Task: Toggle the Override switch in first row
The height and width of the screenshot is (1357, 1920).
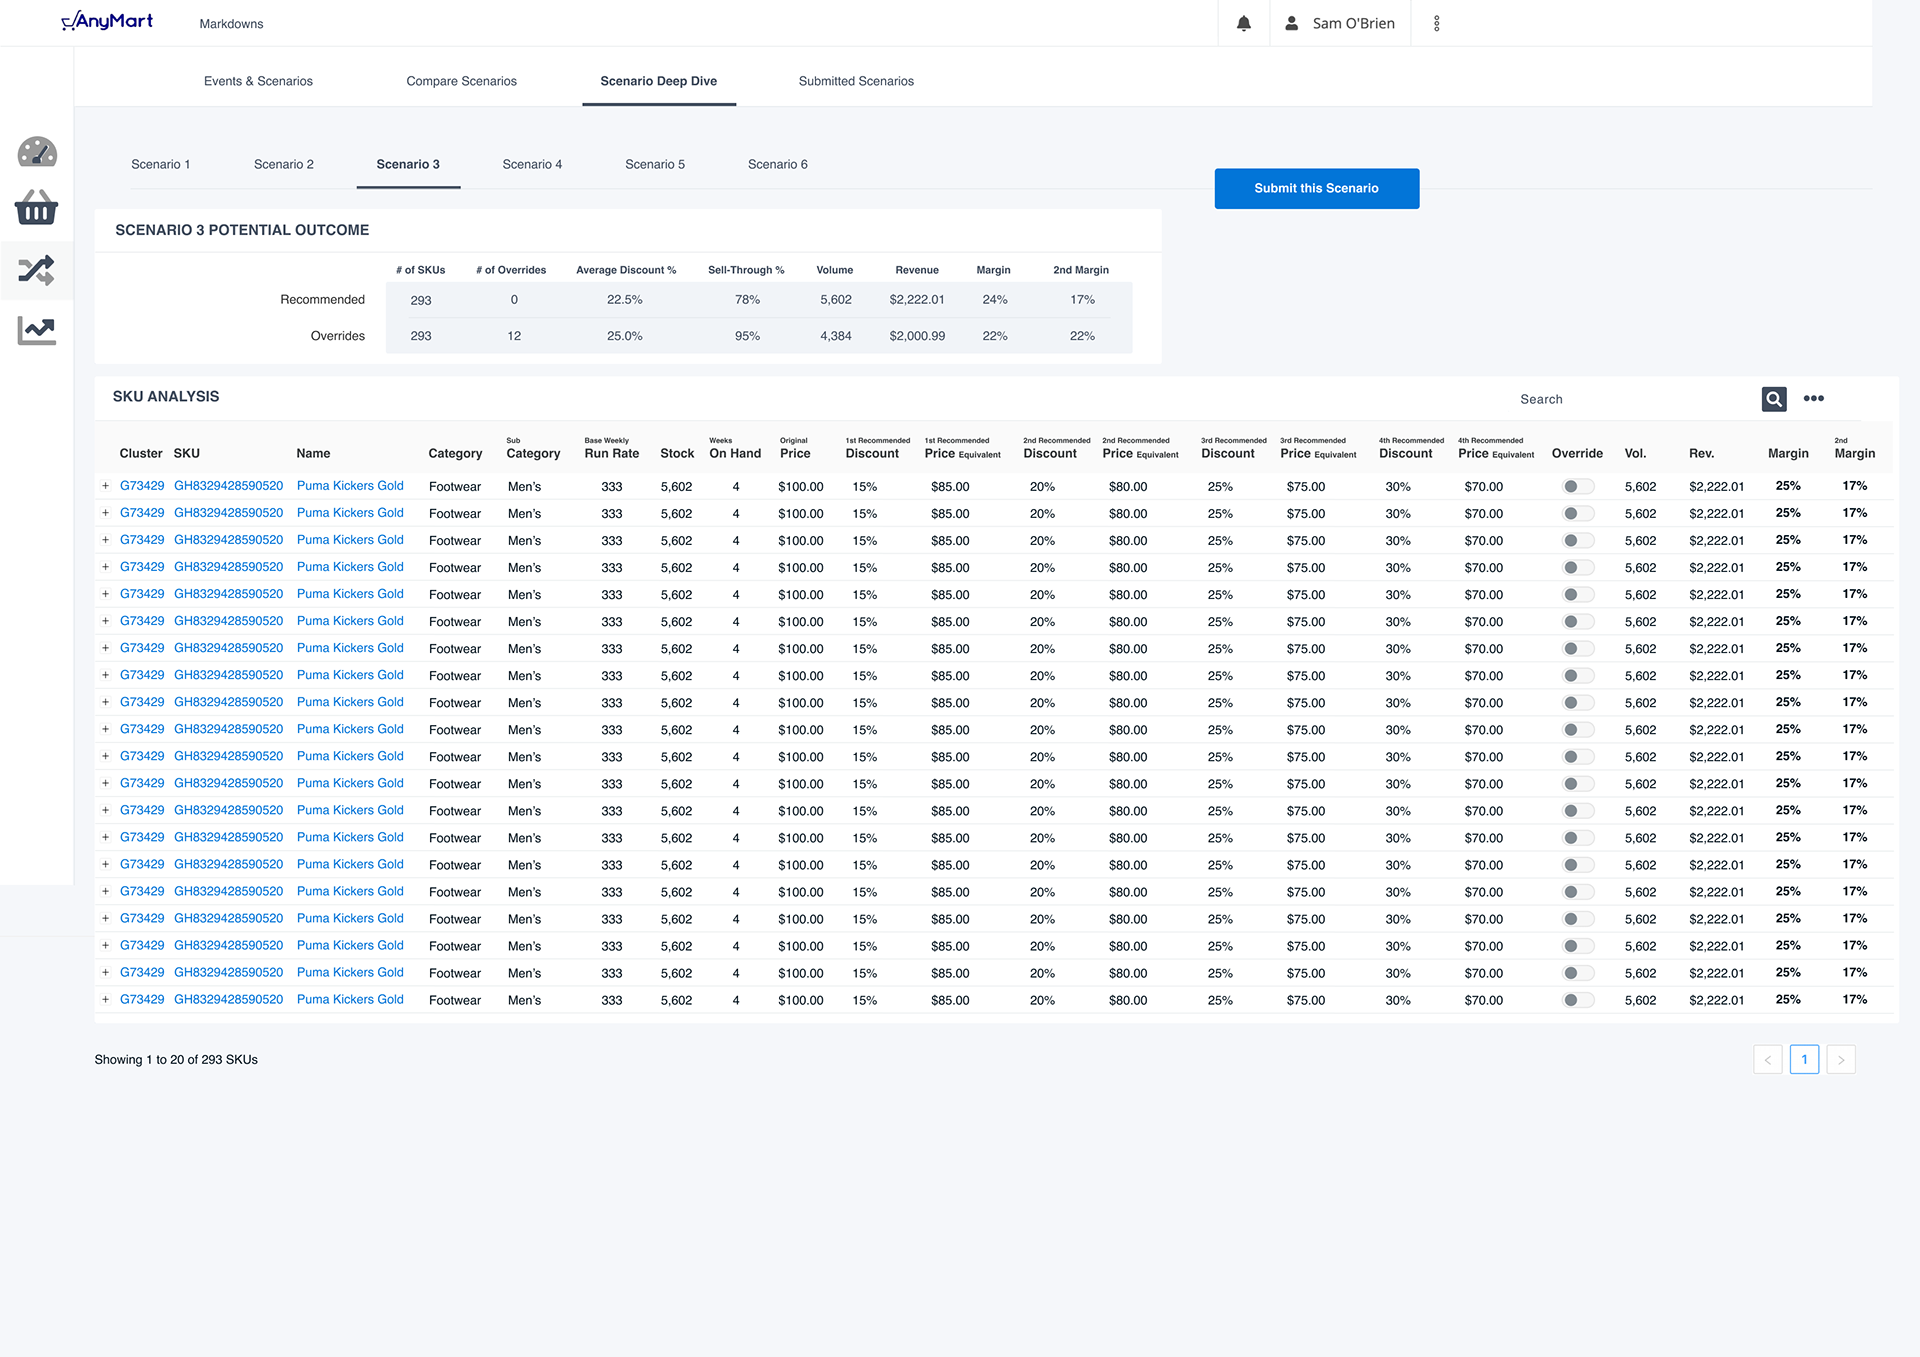Action: point(1577,487)
